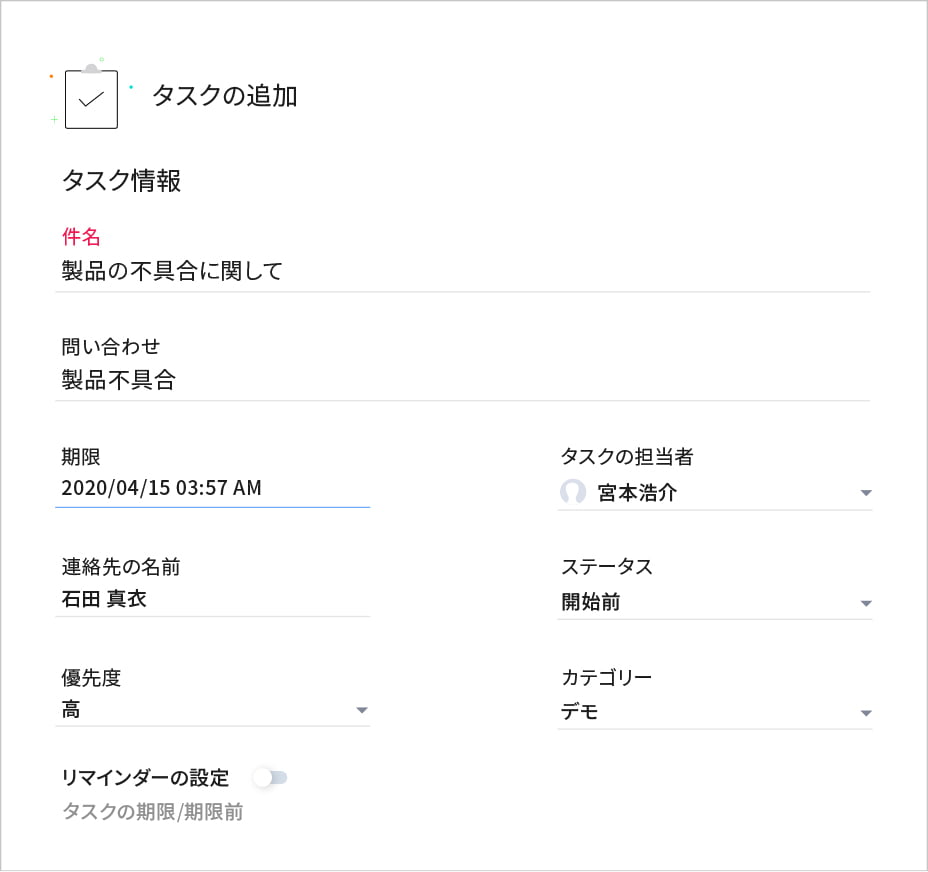Select the 開始前 status value
Viewport: 928px width, 872px height.
[592, 602]
